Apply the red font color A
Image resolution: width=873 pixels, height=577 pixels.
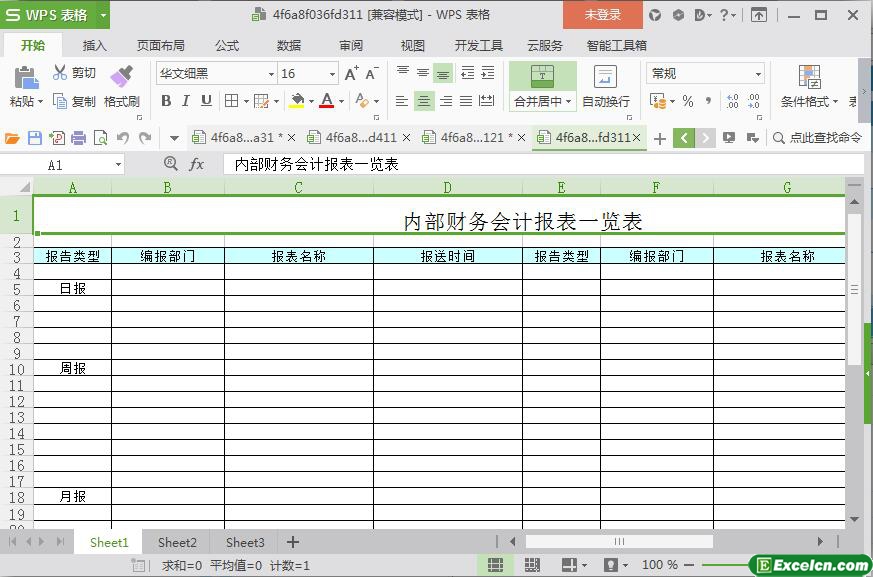[327, 101]
